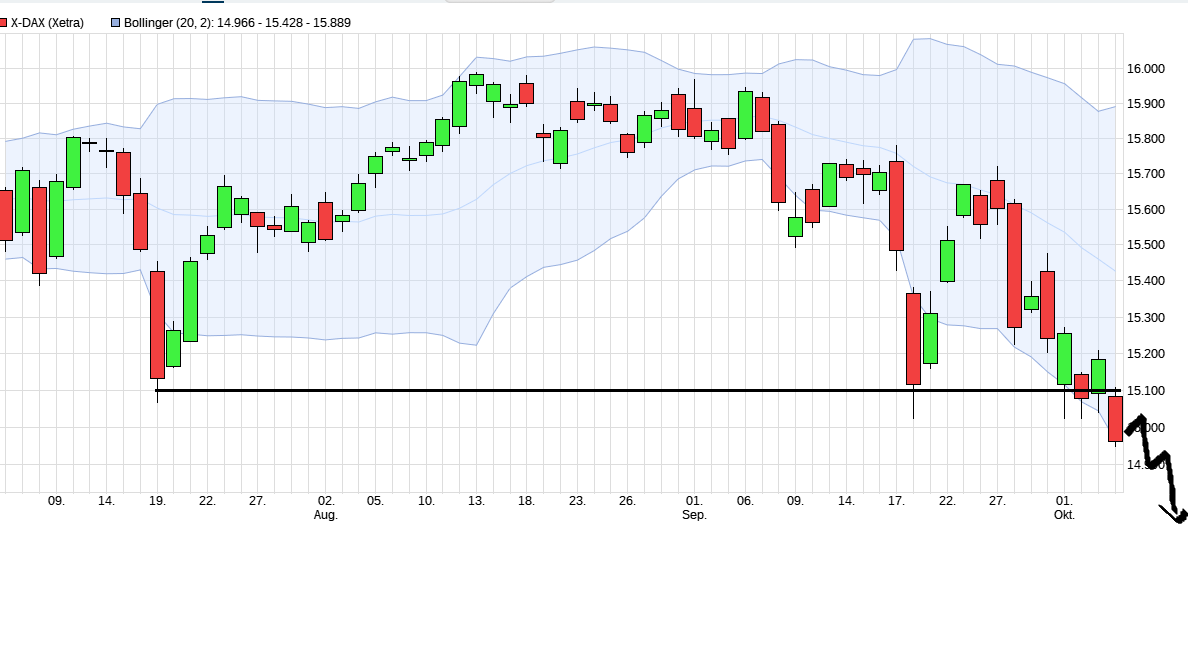1188x648 pixels.
Task: Click the 16.000 price axis label
Action: [x=1146, y=69]
